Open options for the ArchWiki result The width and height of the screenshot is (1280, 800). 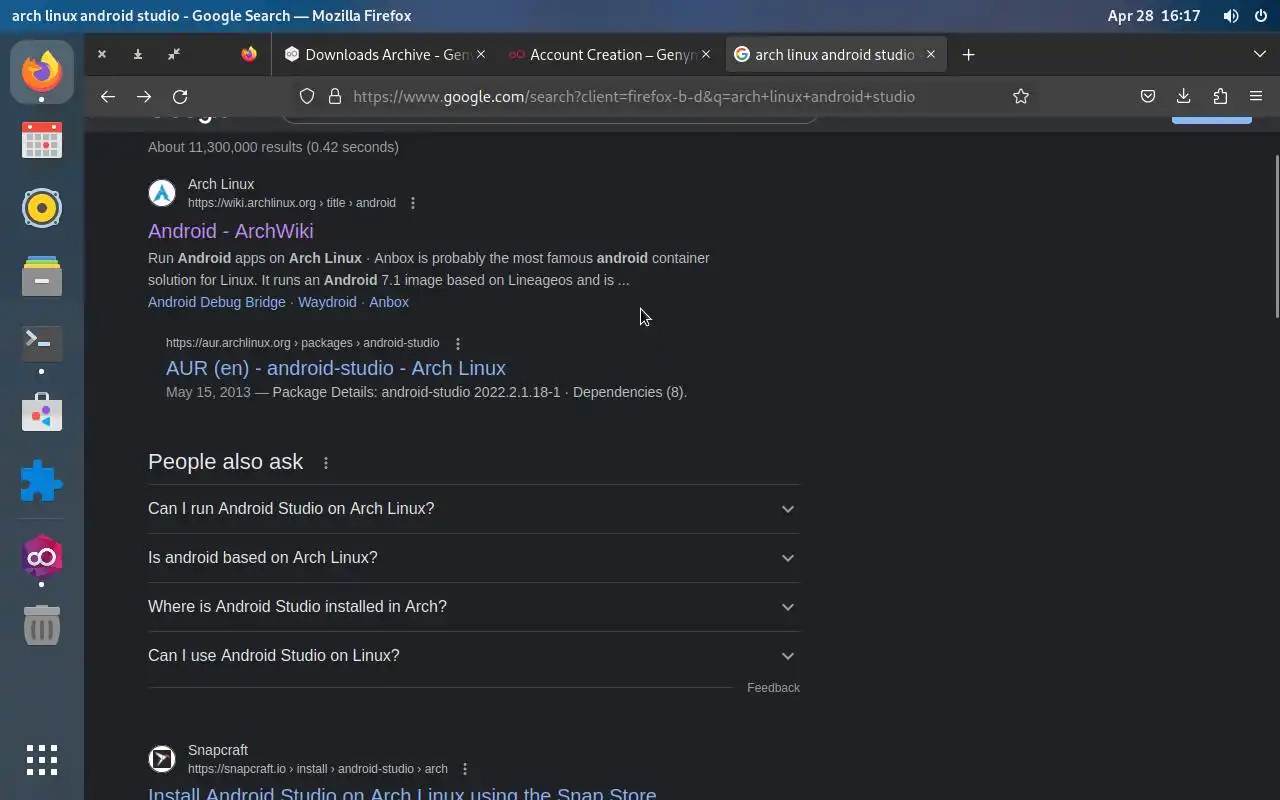pyautogui.click(x=413, y=203)
